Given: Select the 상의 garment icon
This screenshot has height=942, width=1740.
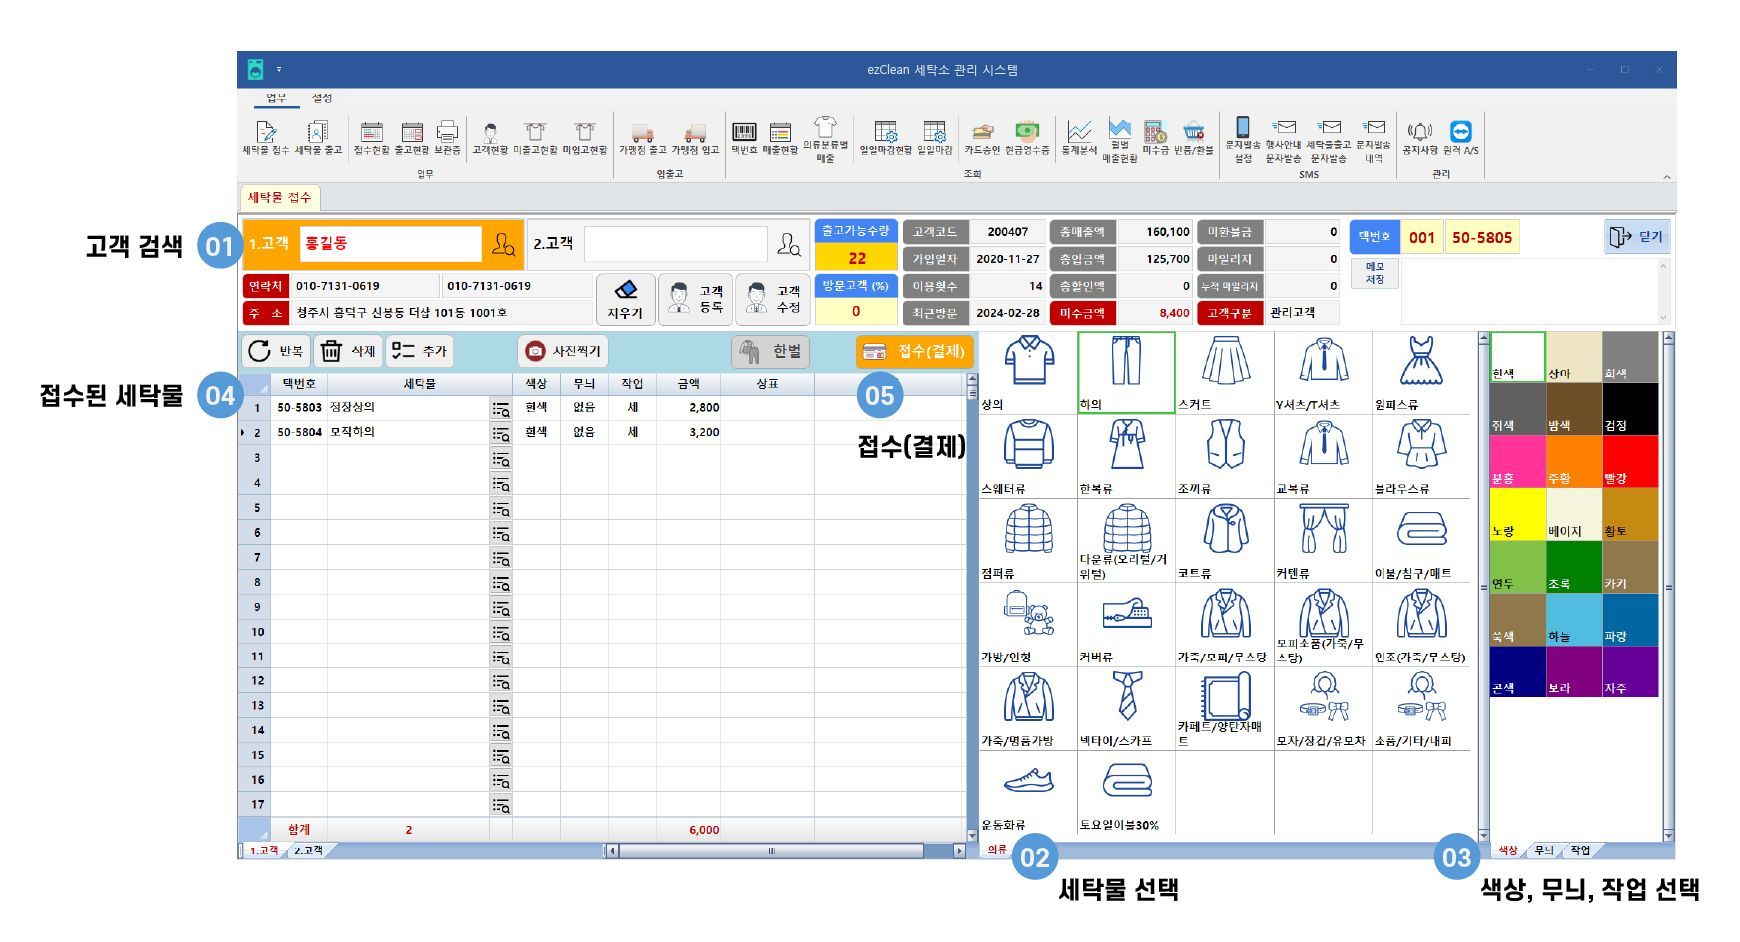Looking at the screenshot, I should pyautogui.click(x=1028, y=373).
